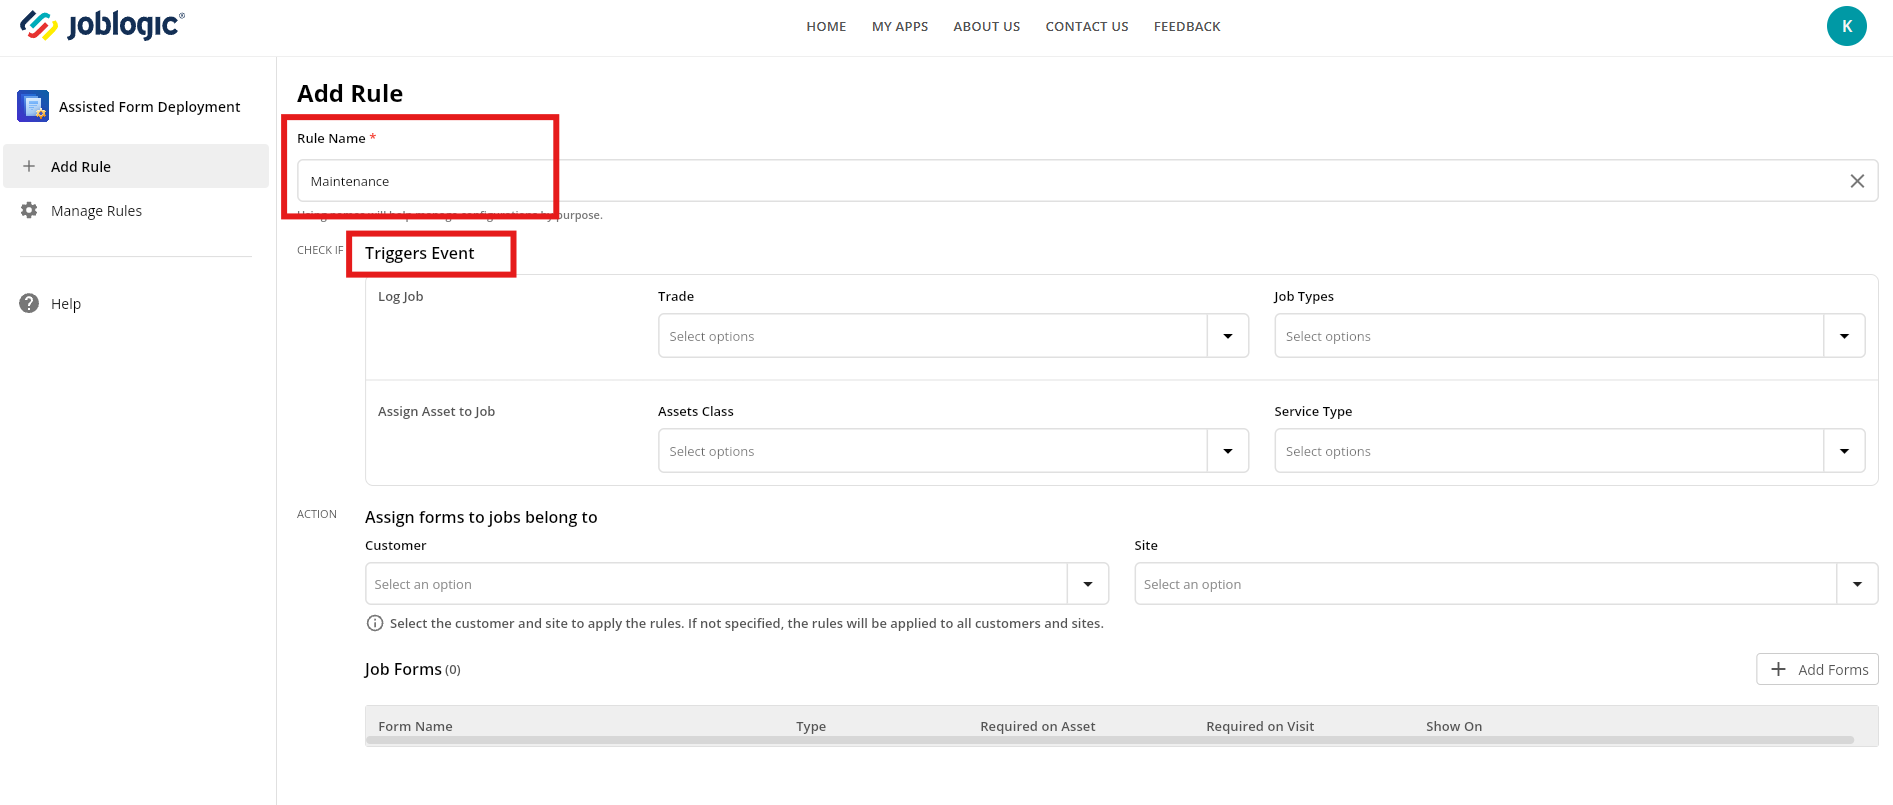The height and width of the screenshot is (805, 1893).
Task: Click the Assign forms to jobs heading
Action: [481, 517]
